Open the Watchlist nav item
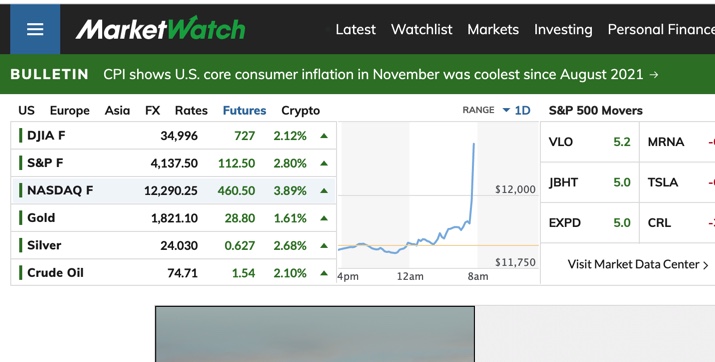Screen dimensions: 715x362 pyautogui.click(x=421, y=30)
